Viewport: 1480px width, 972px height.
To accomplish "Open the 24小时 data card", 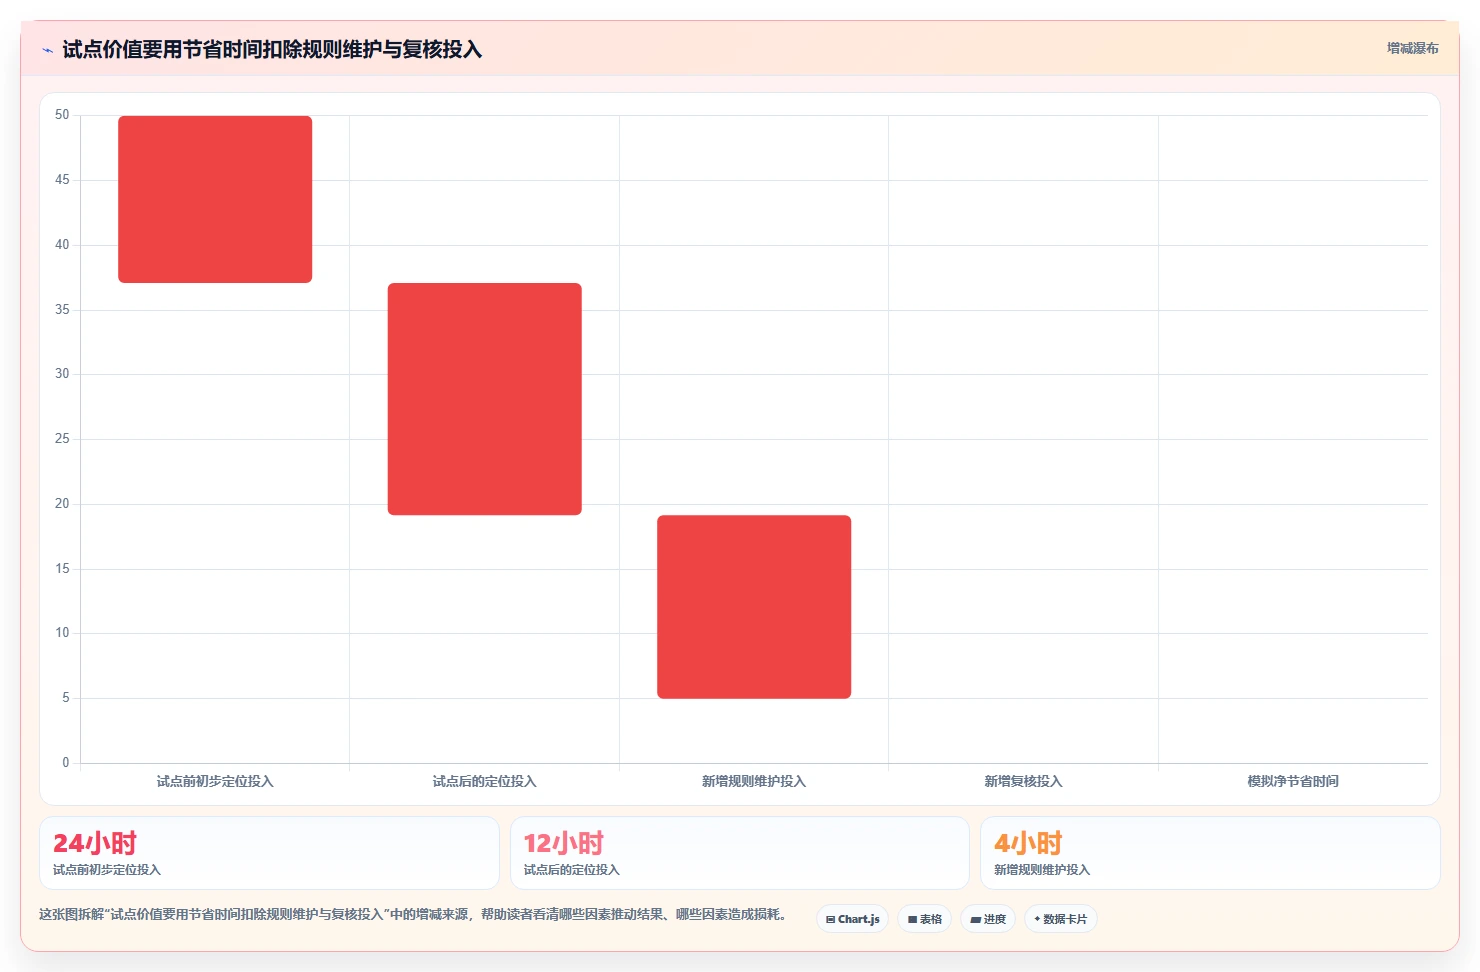I will coord(269,853).
